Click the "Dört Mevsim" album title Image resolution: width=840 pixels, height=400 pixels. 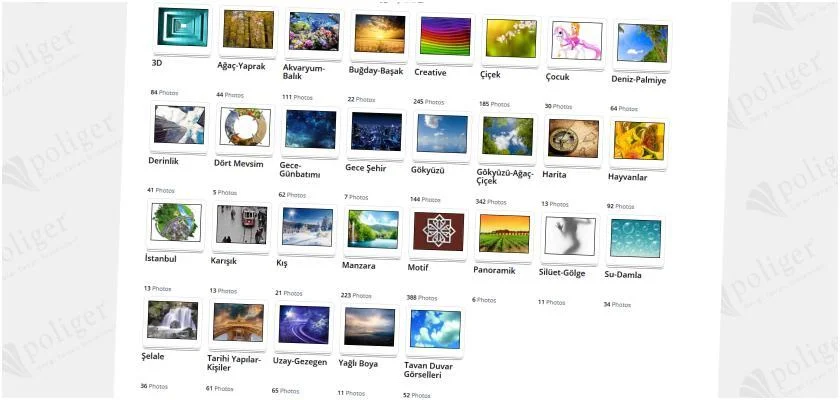point(238,164)
